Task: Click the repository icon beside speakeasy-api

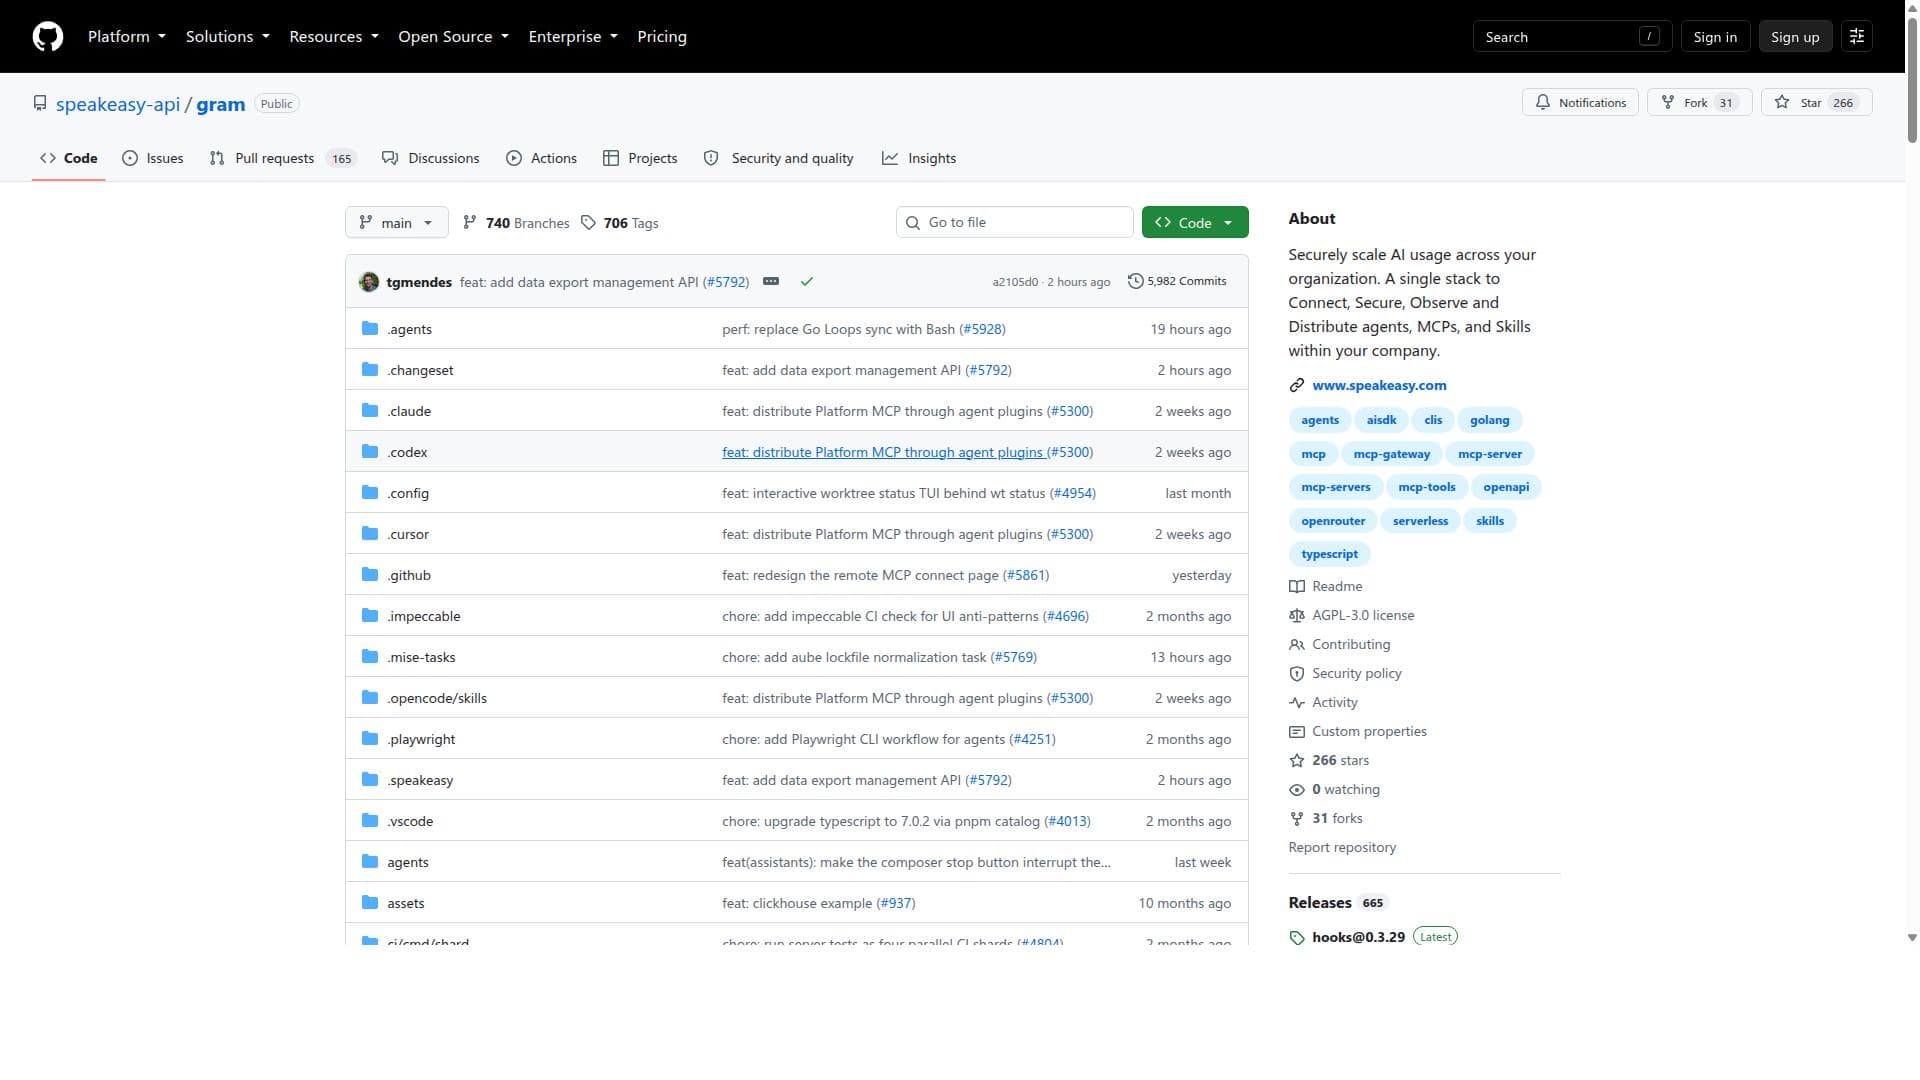Action: tap(40, 104)
